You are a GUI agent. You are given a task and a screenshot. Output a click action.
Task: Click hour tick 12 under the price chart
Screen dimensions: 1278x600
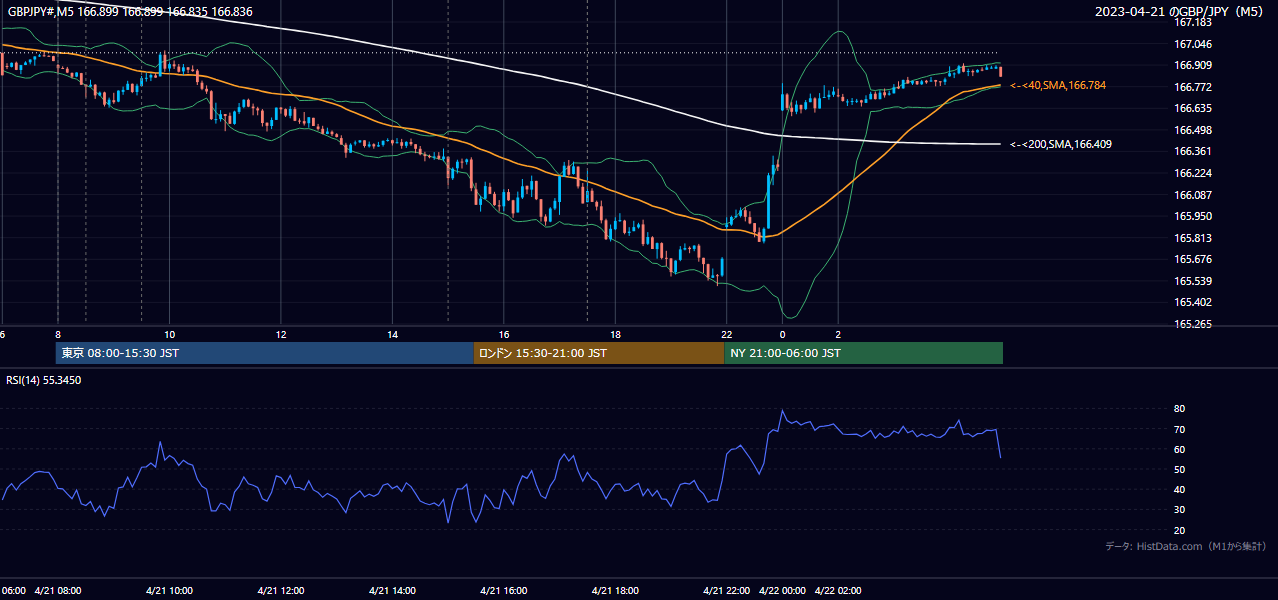[x=281, y=335]
